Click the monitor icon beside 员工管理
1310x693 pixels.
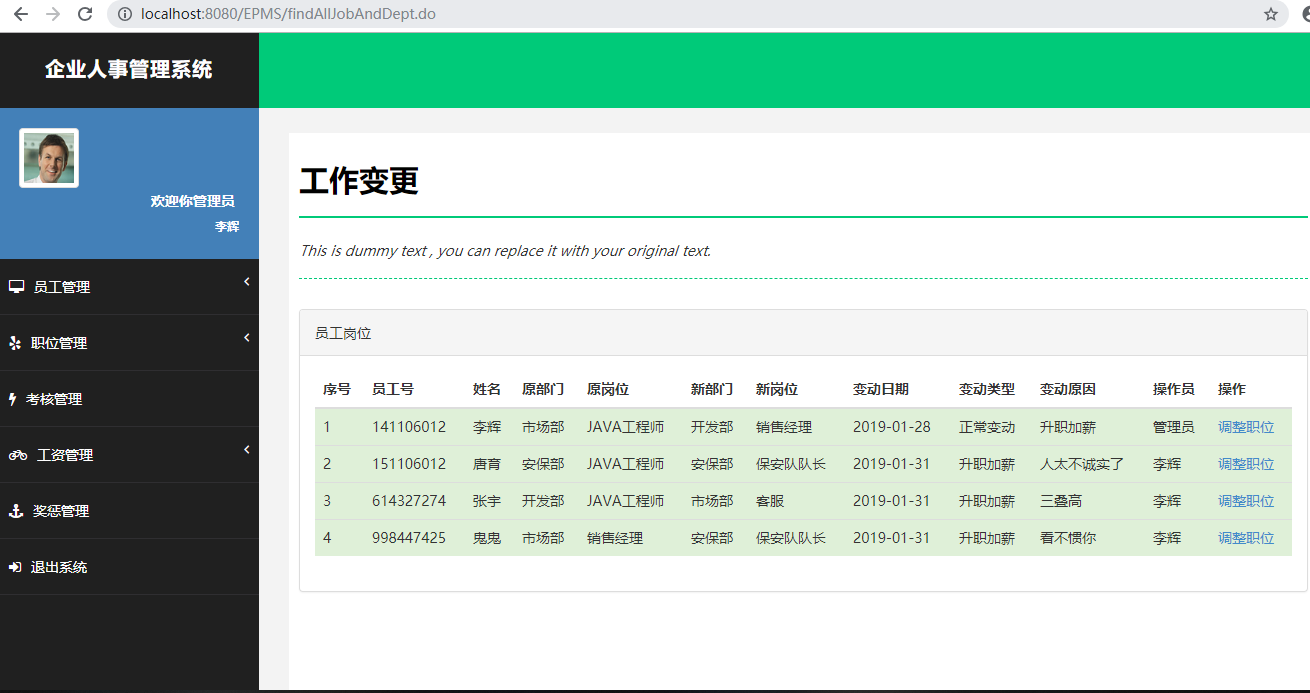[x=16, y=287]
